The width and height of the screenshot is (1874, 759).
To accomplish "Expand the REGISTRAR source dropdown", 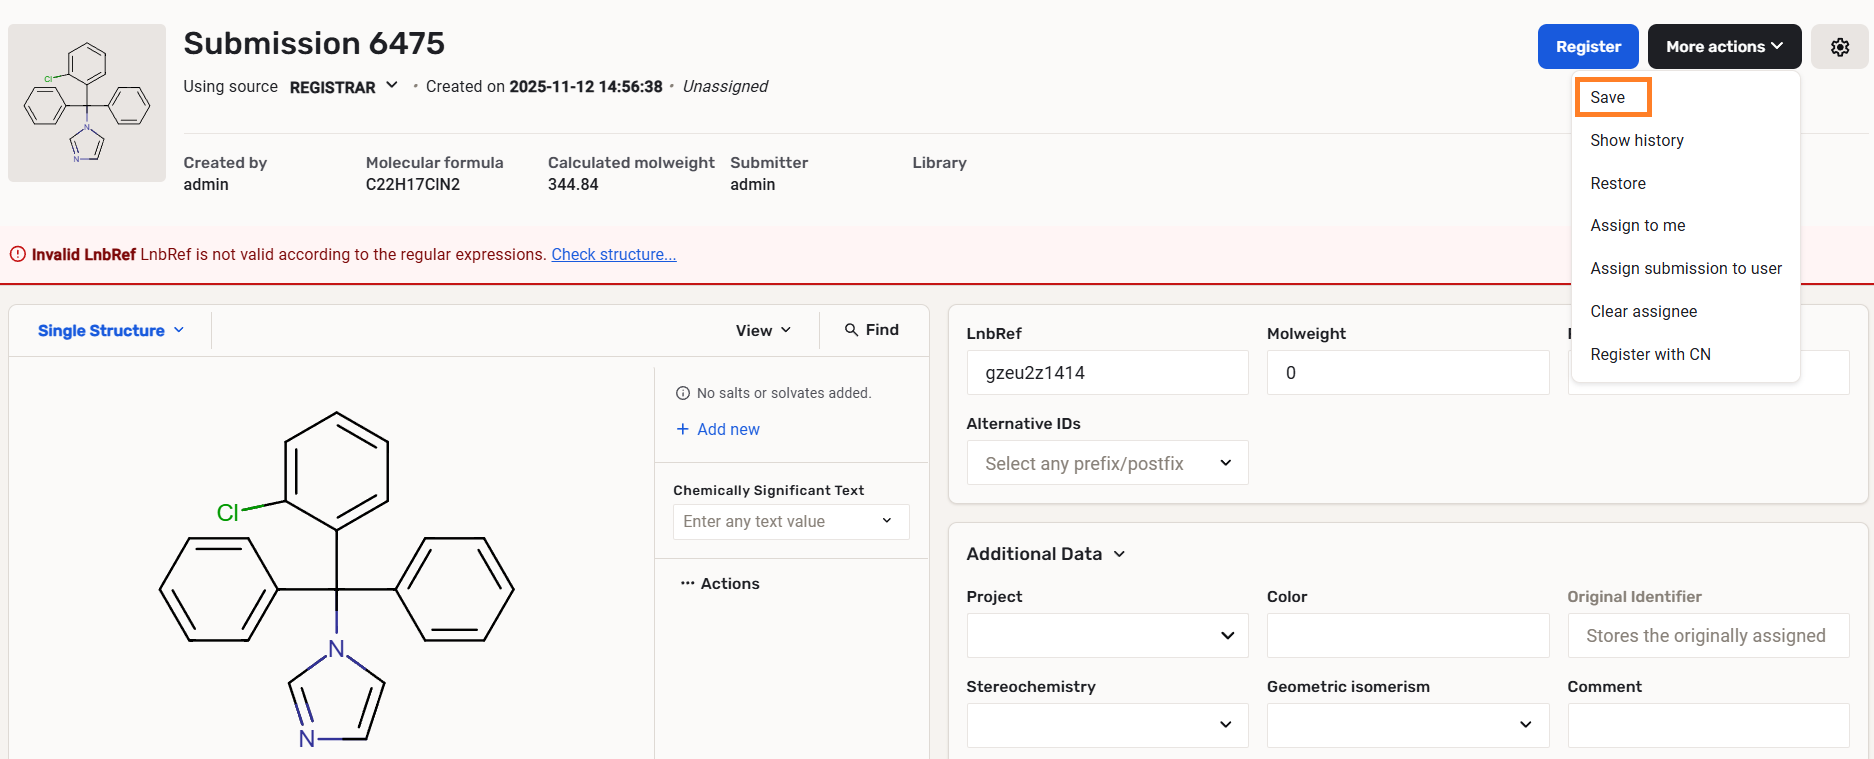I will (x=392, y=86).
